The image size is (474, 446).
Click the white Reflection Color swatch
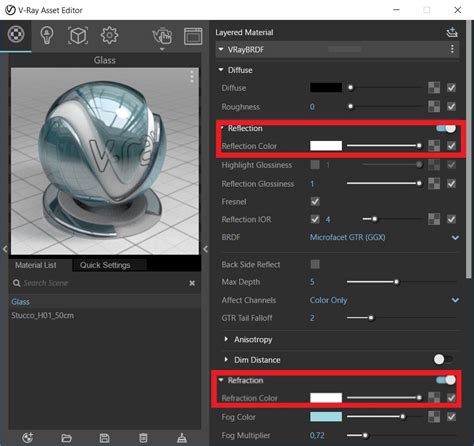click(x=326, y=146)
